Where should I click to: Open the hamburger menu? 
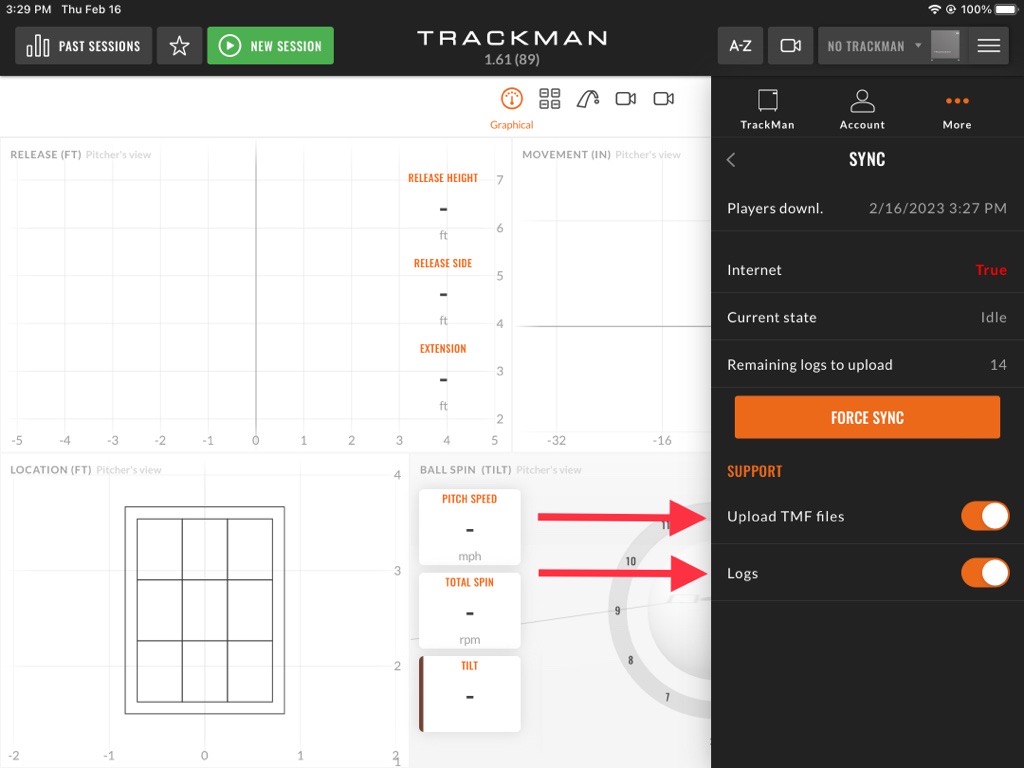coord(989,46)
